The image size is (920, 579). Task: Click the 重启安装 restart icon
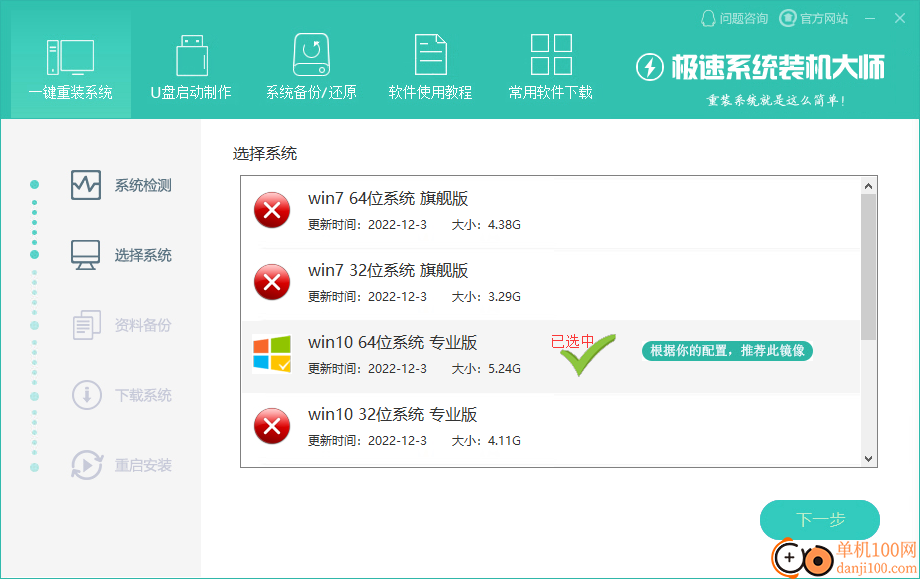[x=87, y=465]
